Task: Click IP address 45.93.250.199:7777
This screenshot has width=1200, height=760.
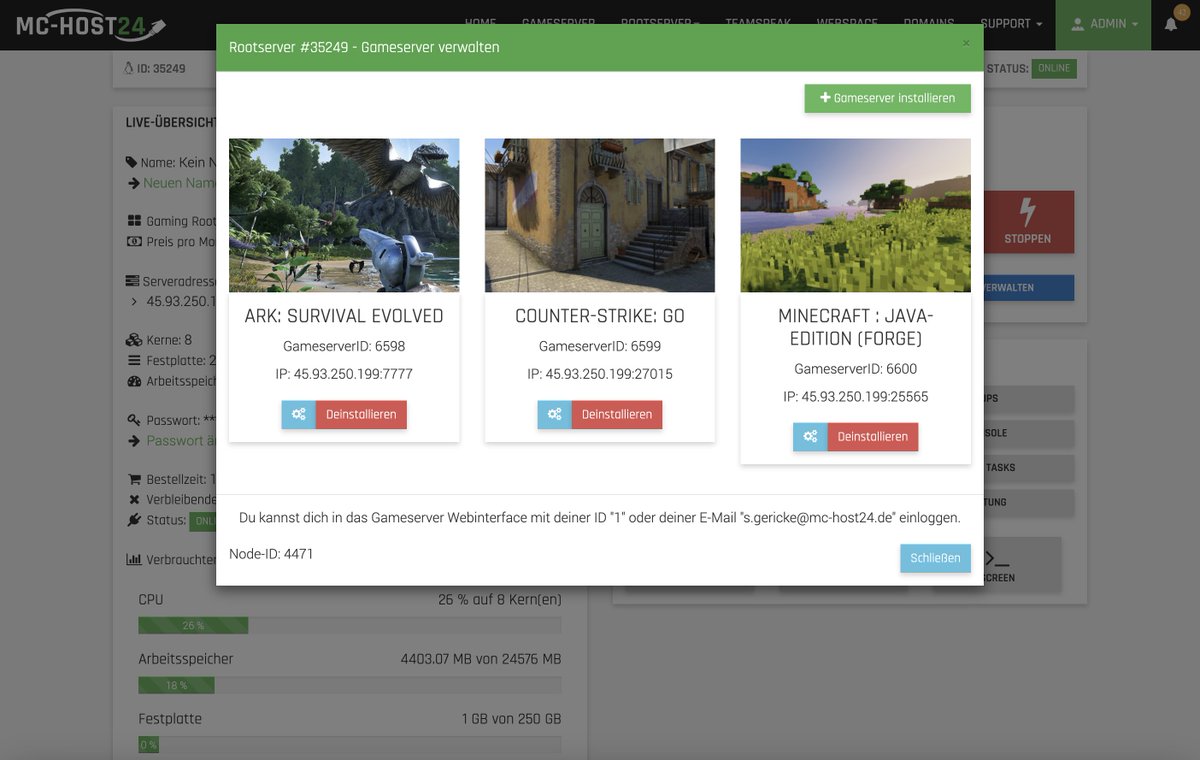Action: tap(344, 375)
